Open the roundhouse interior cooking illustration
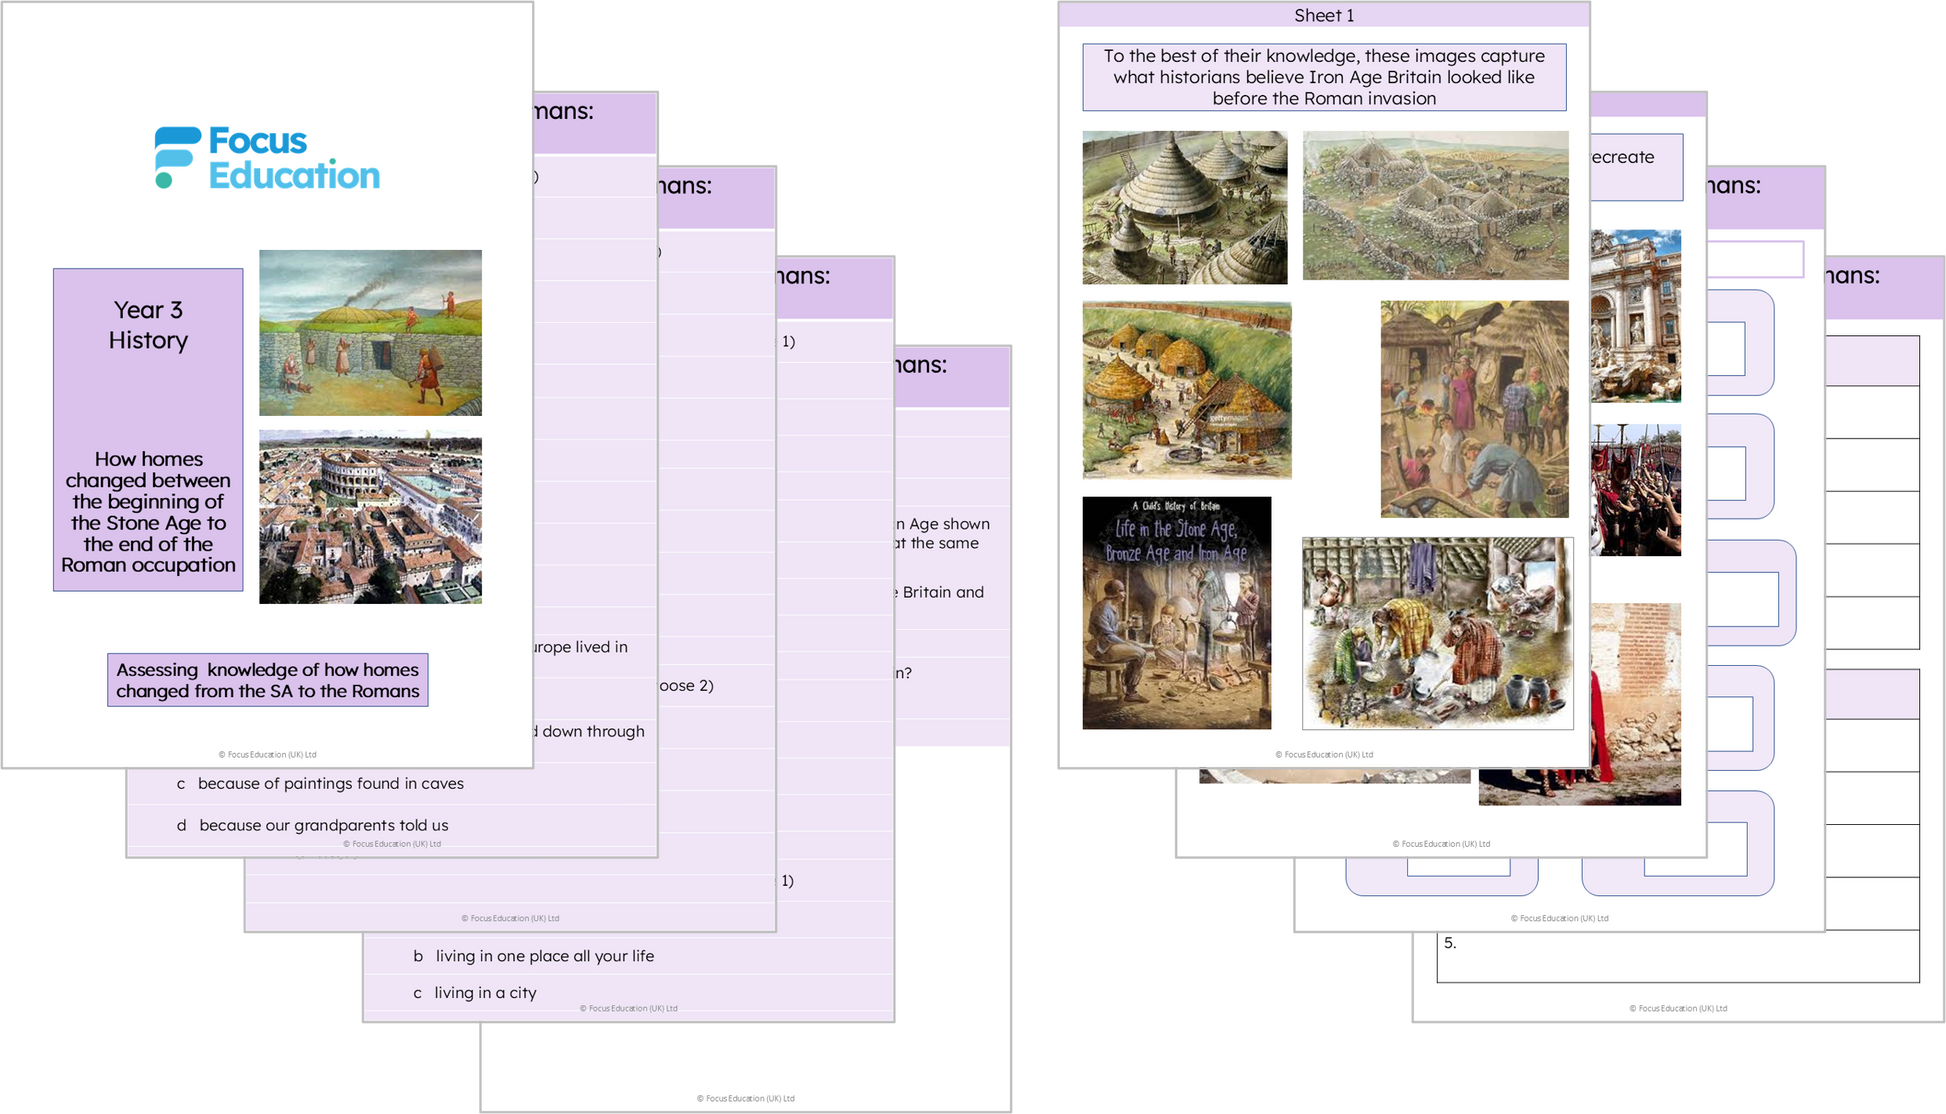 point(1438,633)
